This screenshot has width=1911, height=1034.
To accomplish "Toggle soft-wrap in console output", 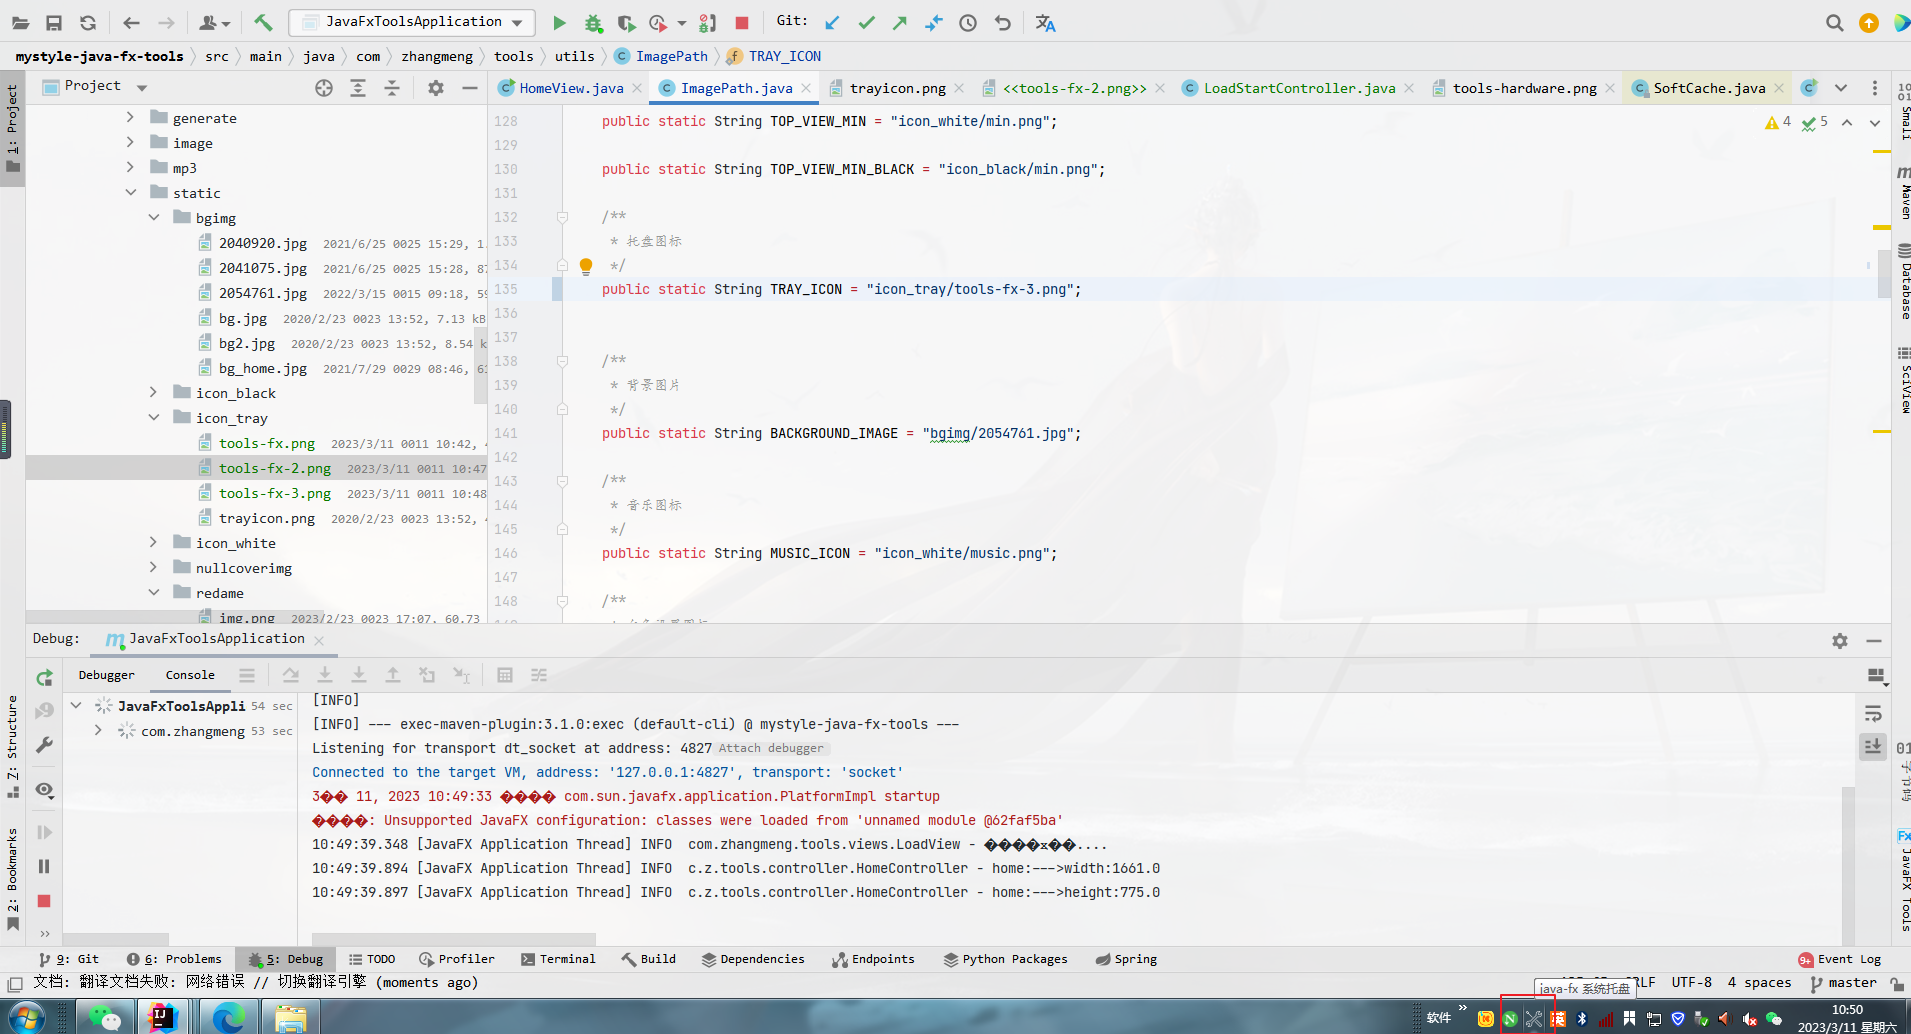I will click(x=1873, y=714).
